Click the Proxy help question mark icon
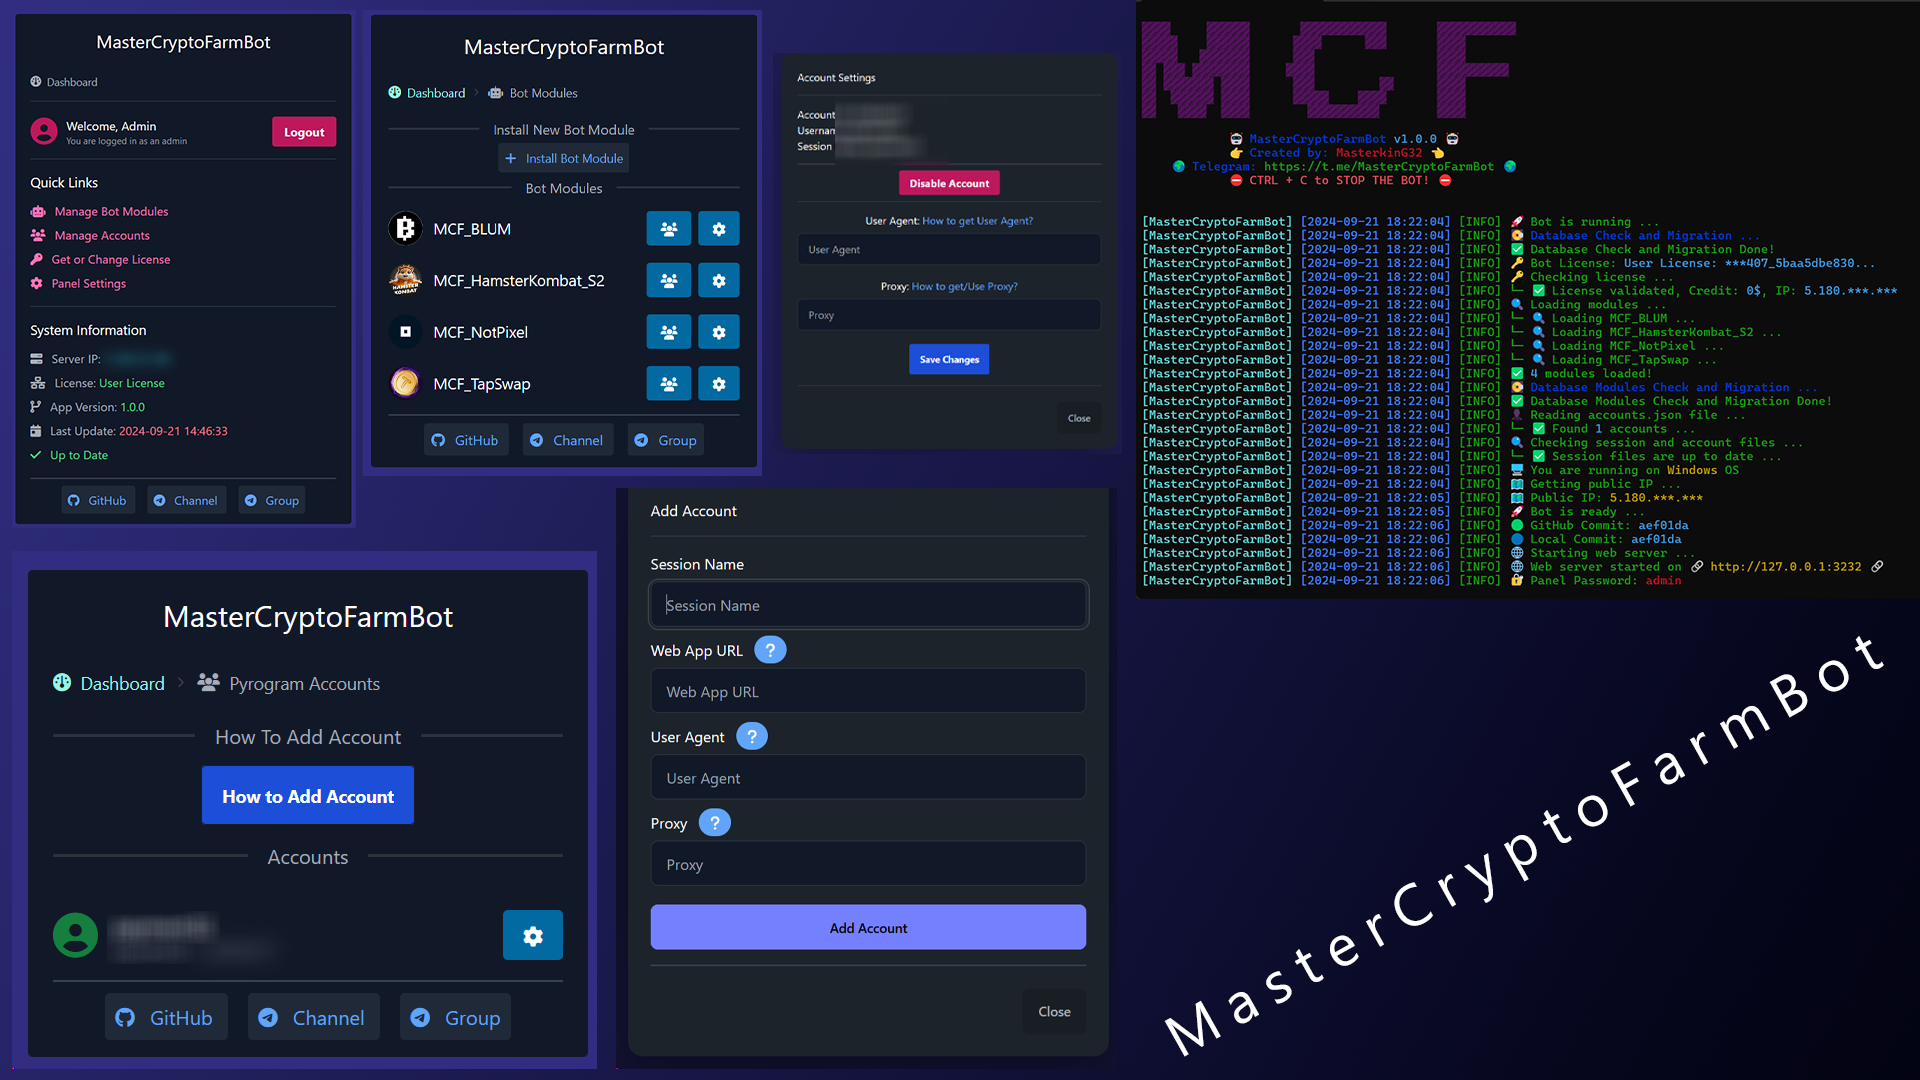This screenshot has width=1920, height=1080. click(714, 823)
